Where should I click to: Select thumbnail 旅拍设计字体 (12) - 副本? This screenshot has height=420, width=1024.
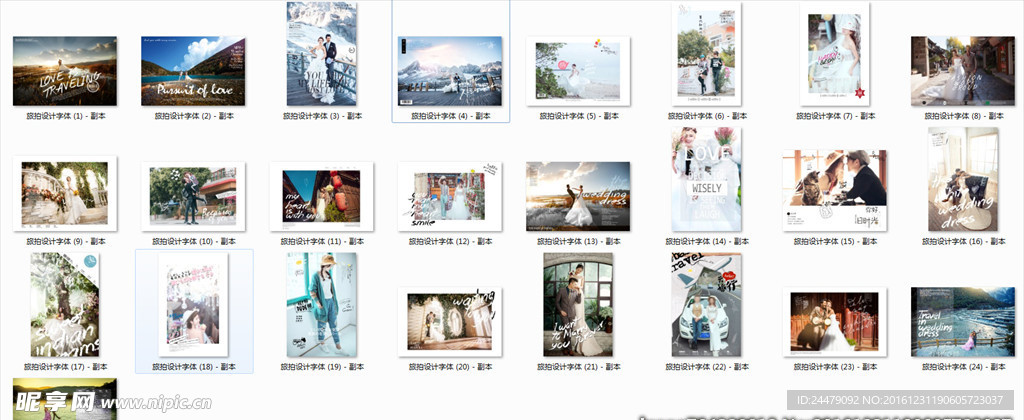click(450, 197)
